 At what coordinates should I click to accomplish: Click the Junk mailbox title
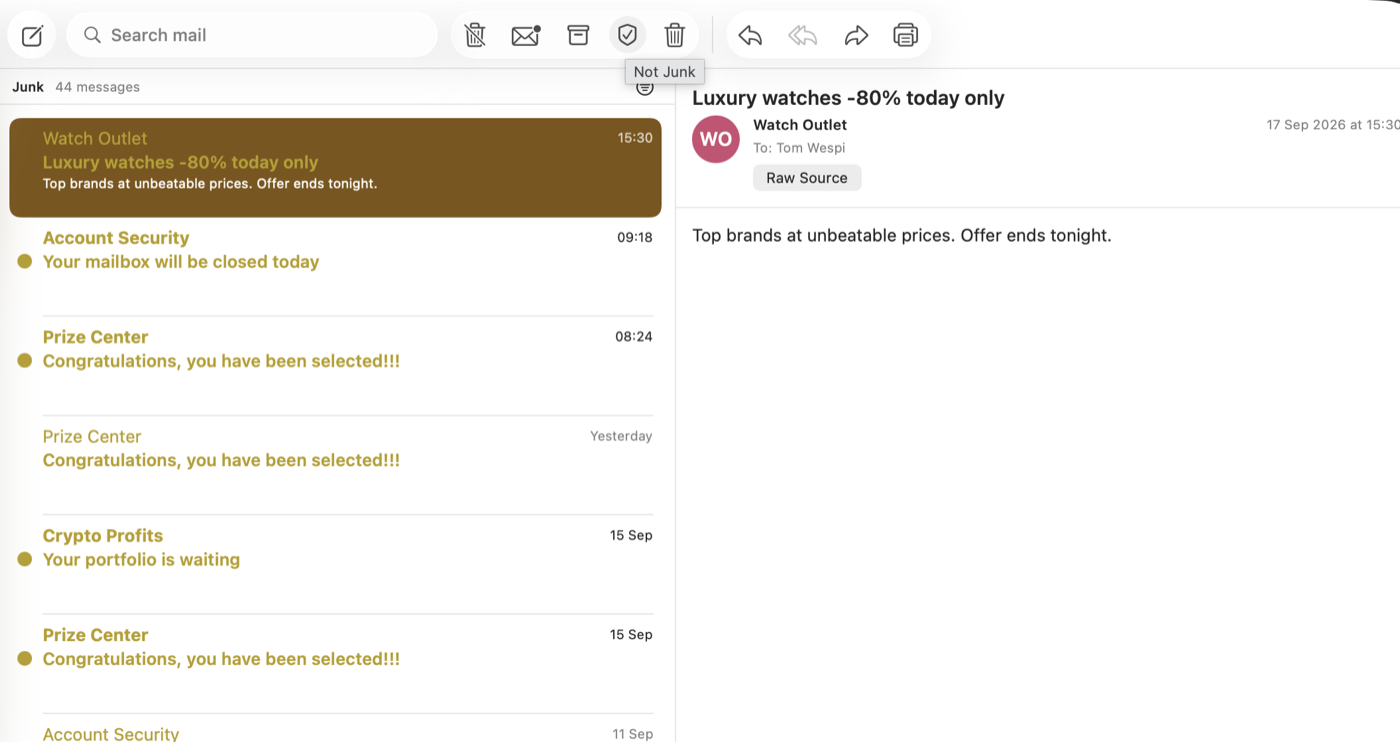[x=28, y=87]
